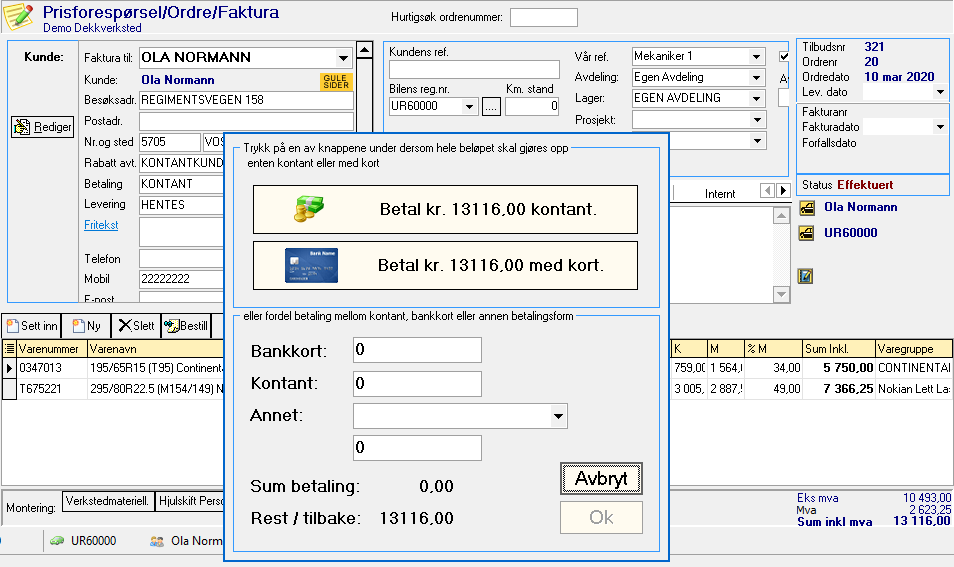Click the vehicle lookup '....' button
This screenshot has width=954, height=567.
click(491, 106)
